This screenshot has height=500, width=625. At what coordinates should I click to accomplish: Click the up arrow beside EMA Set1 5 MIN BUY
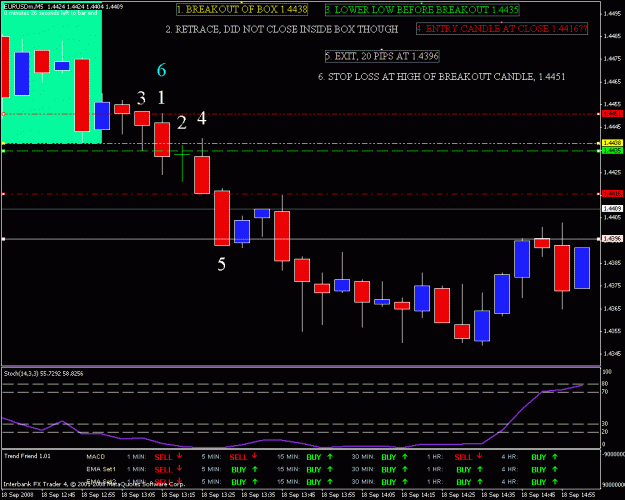click(255, 469)
